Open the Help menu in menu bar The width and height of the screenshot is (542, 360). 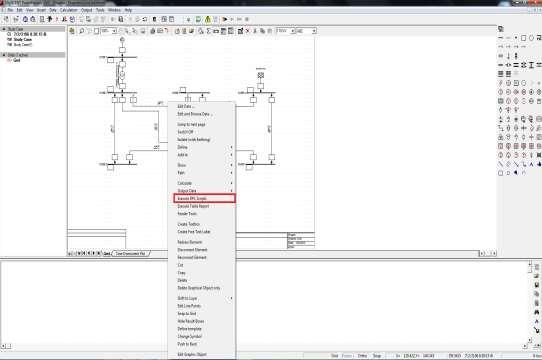coord(128,10)
